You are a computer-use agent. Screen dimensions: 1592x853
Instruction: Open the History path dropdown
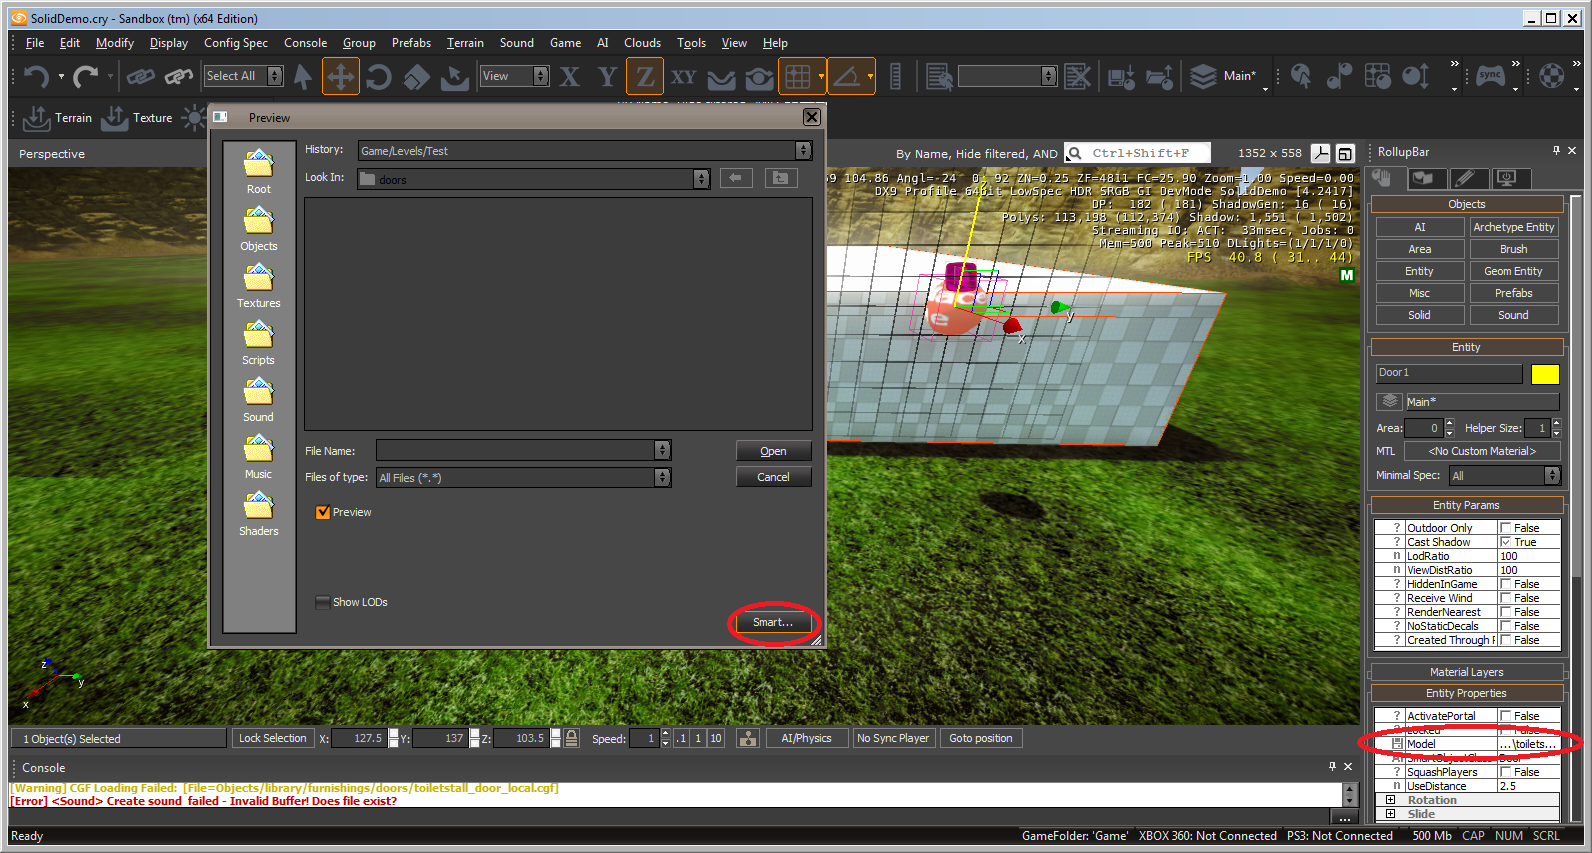(x=803, y=151)
